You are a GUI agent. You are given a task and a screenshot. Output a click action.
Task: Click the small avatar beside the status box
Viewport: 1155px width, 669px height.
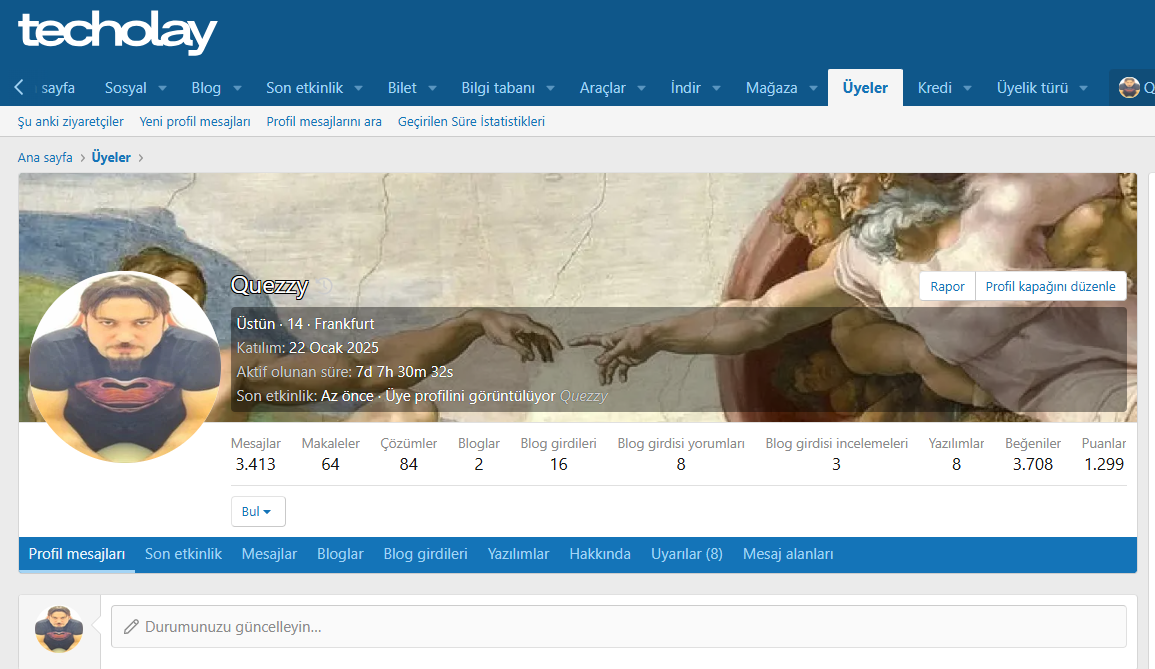click(59, 628)
